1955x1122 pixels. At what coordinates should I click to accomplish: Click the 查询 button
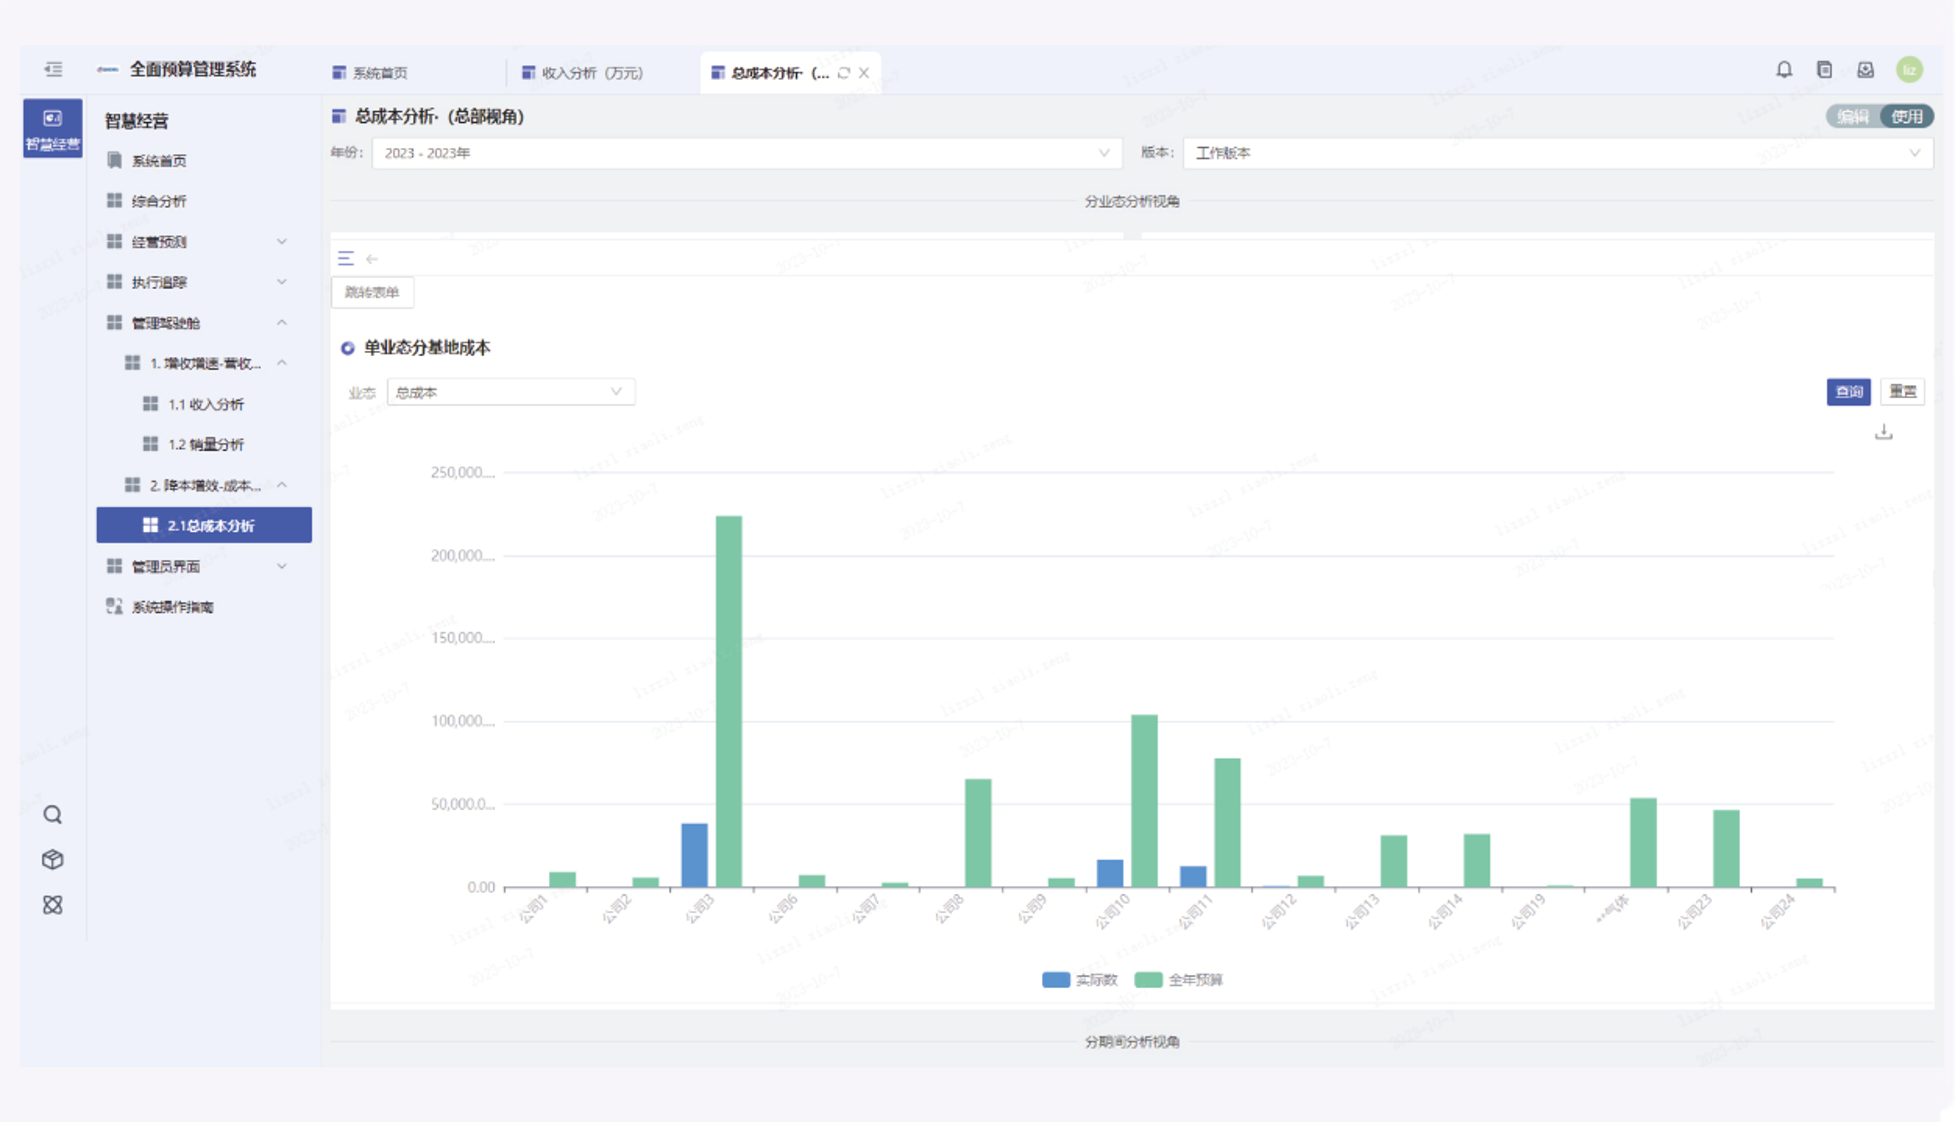coord(1848,392)
